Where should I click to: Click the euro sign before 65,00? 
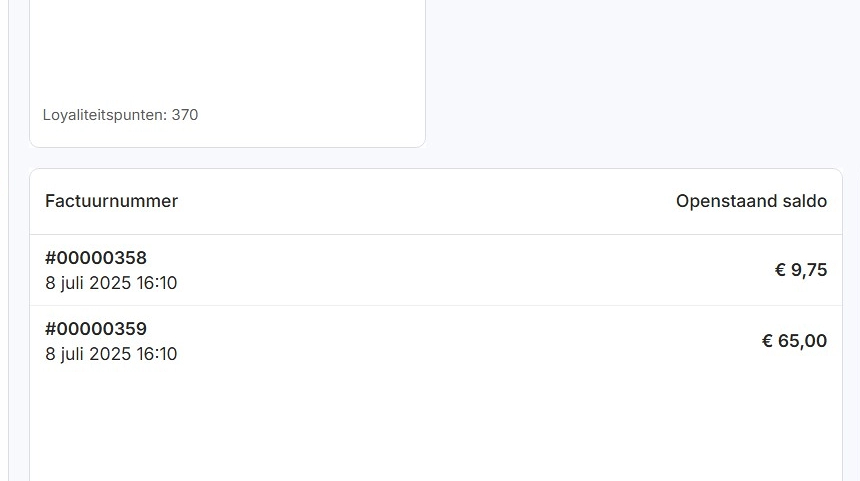767,341
